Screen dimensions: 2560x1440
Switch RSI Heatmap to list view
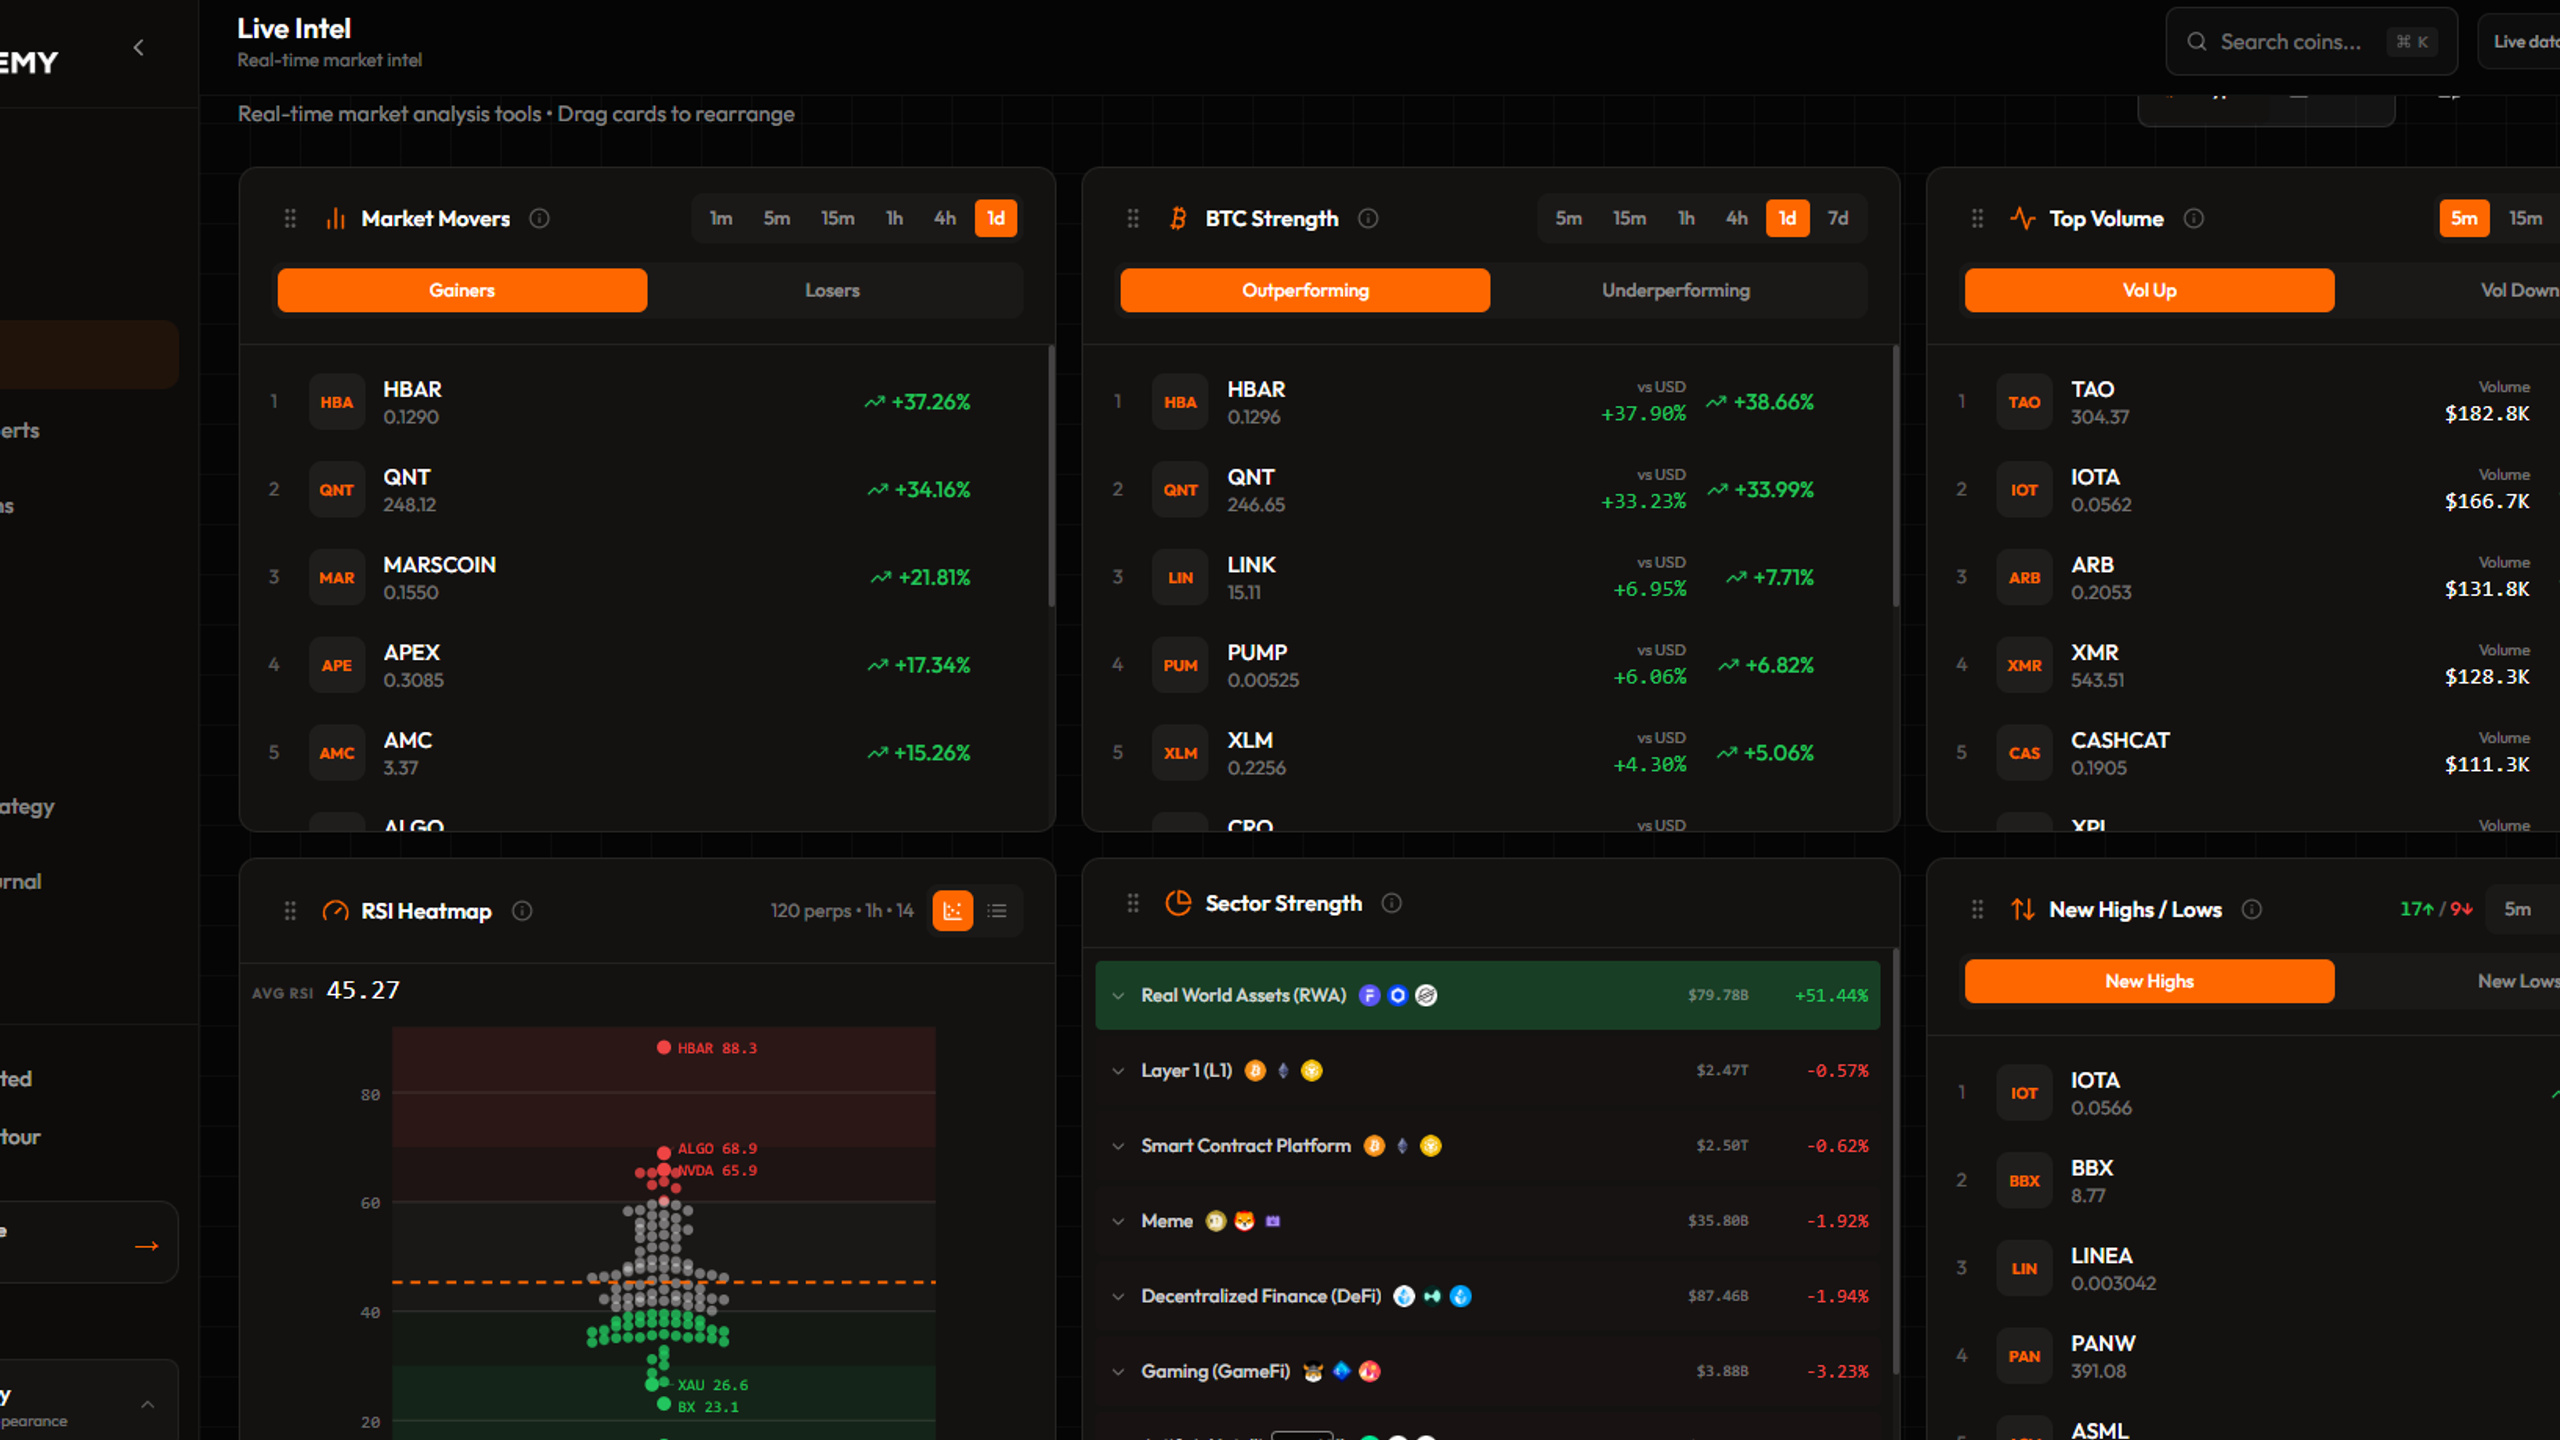click(997, 911)
